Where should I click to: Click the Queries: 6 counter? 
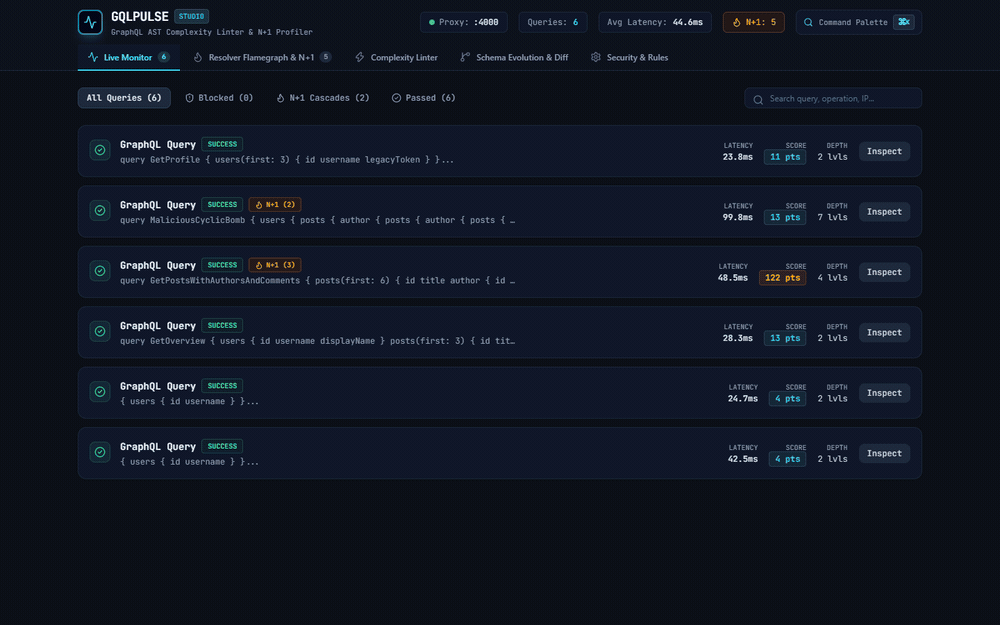pyautogui.click(x=553, y=22)
